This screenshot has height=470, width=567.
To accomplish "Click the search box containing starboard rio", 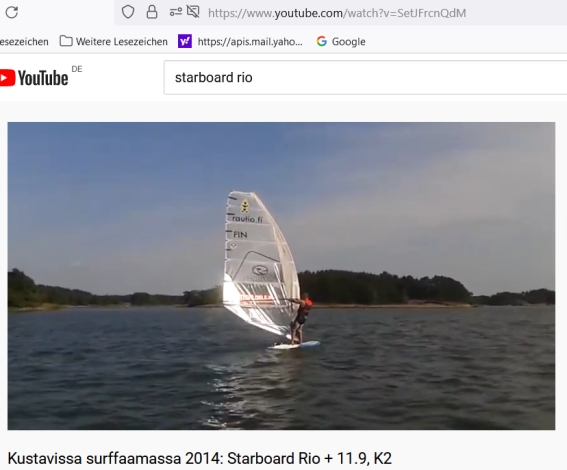I will click(365, 78).
